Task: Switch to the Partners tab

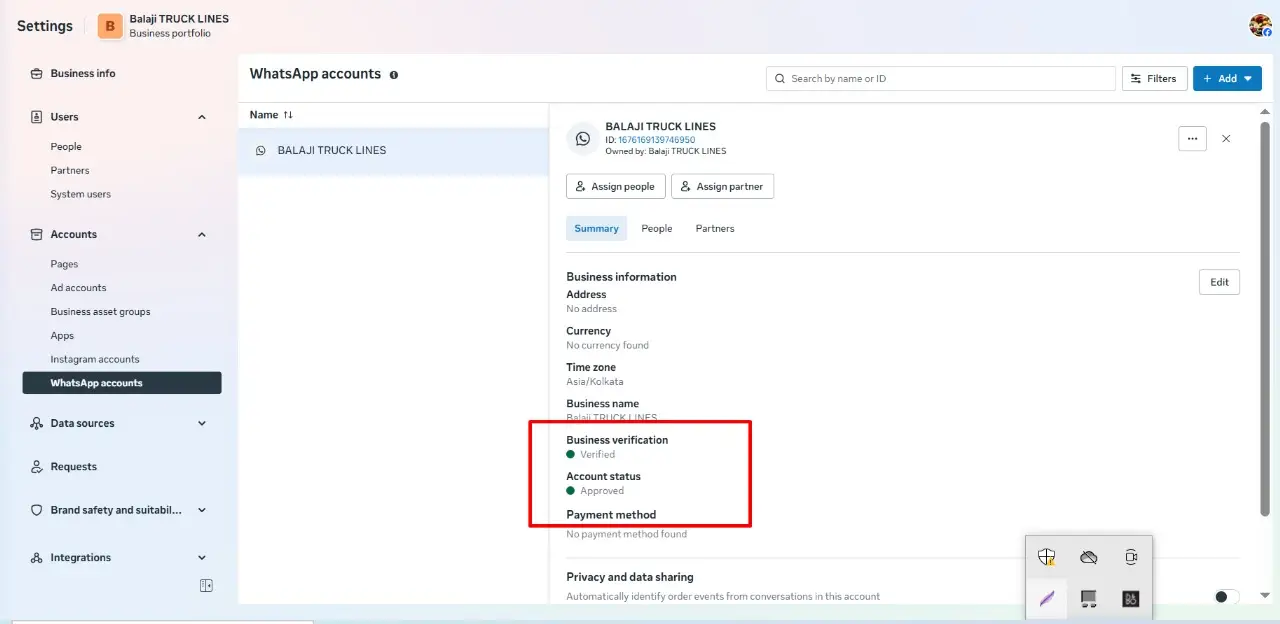Action: click(x=715, y=229)
